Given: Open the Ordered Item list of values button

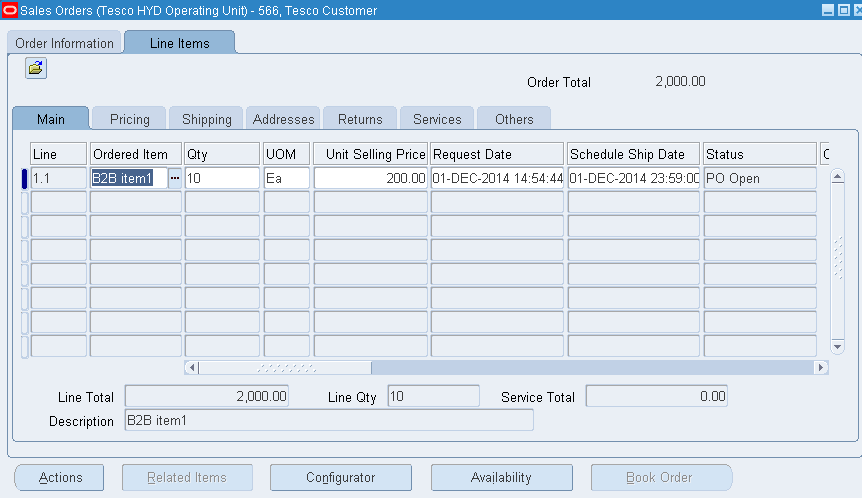Looking at the screenshot, I should point(175,178).
